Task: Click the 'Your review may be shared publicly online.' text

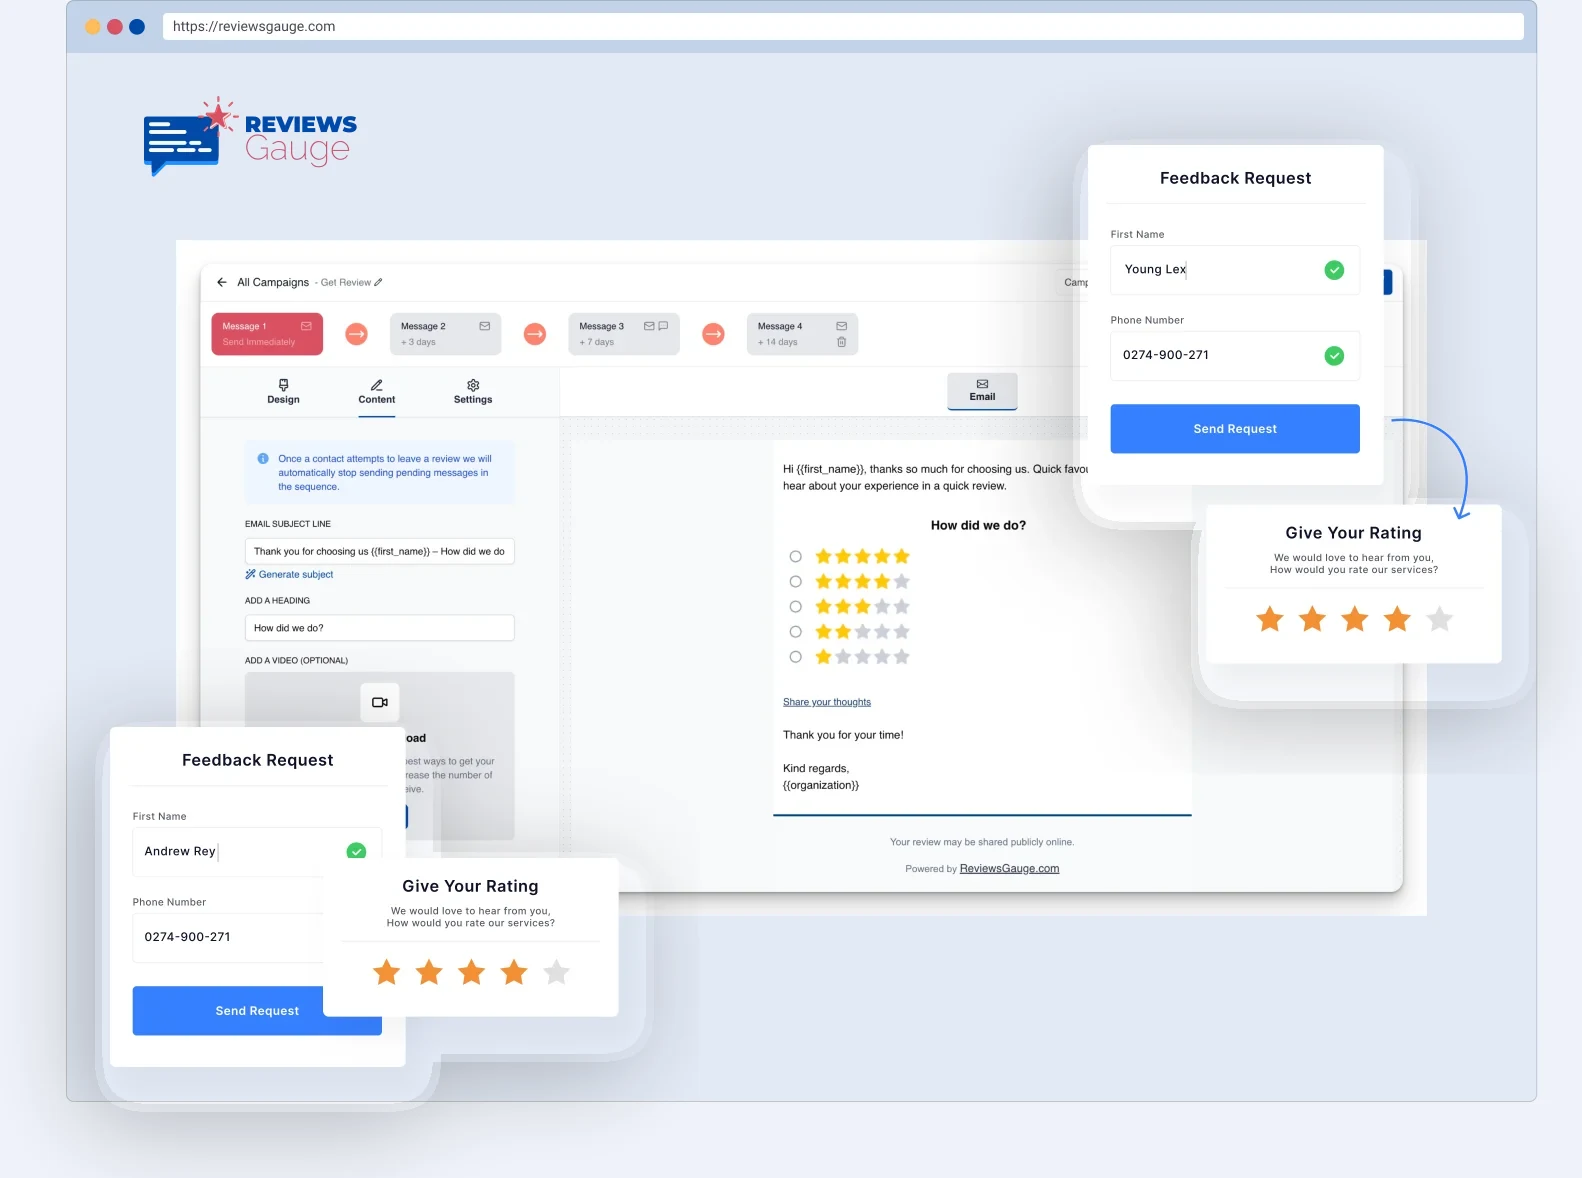Action: (x=982, y=842)
